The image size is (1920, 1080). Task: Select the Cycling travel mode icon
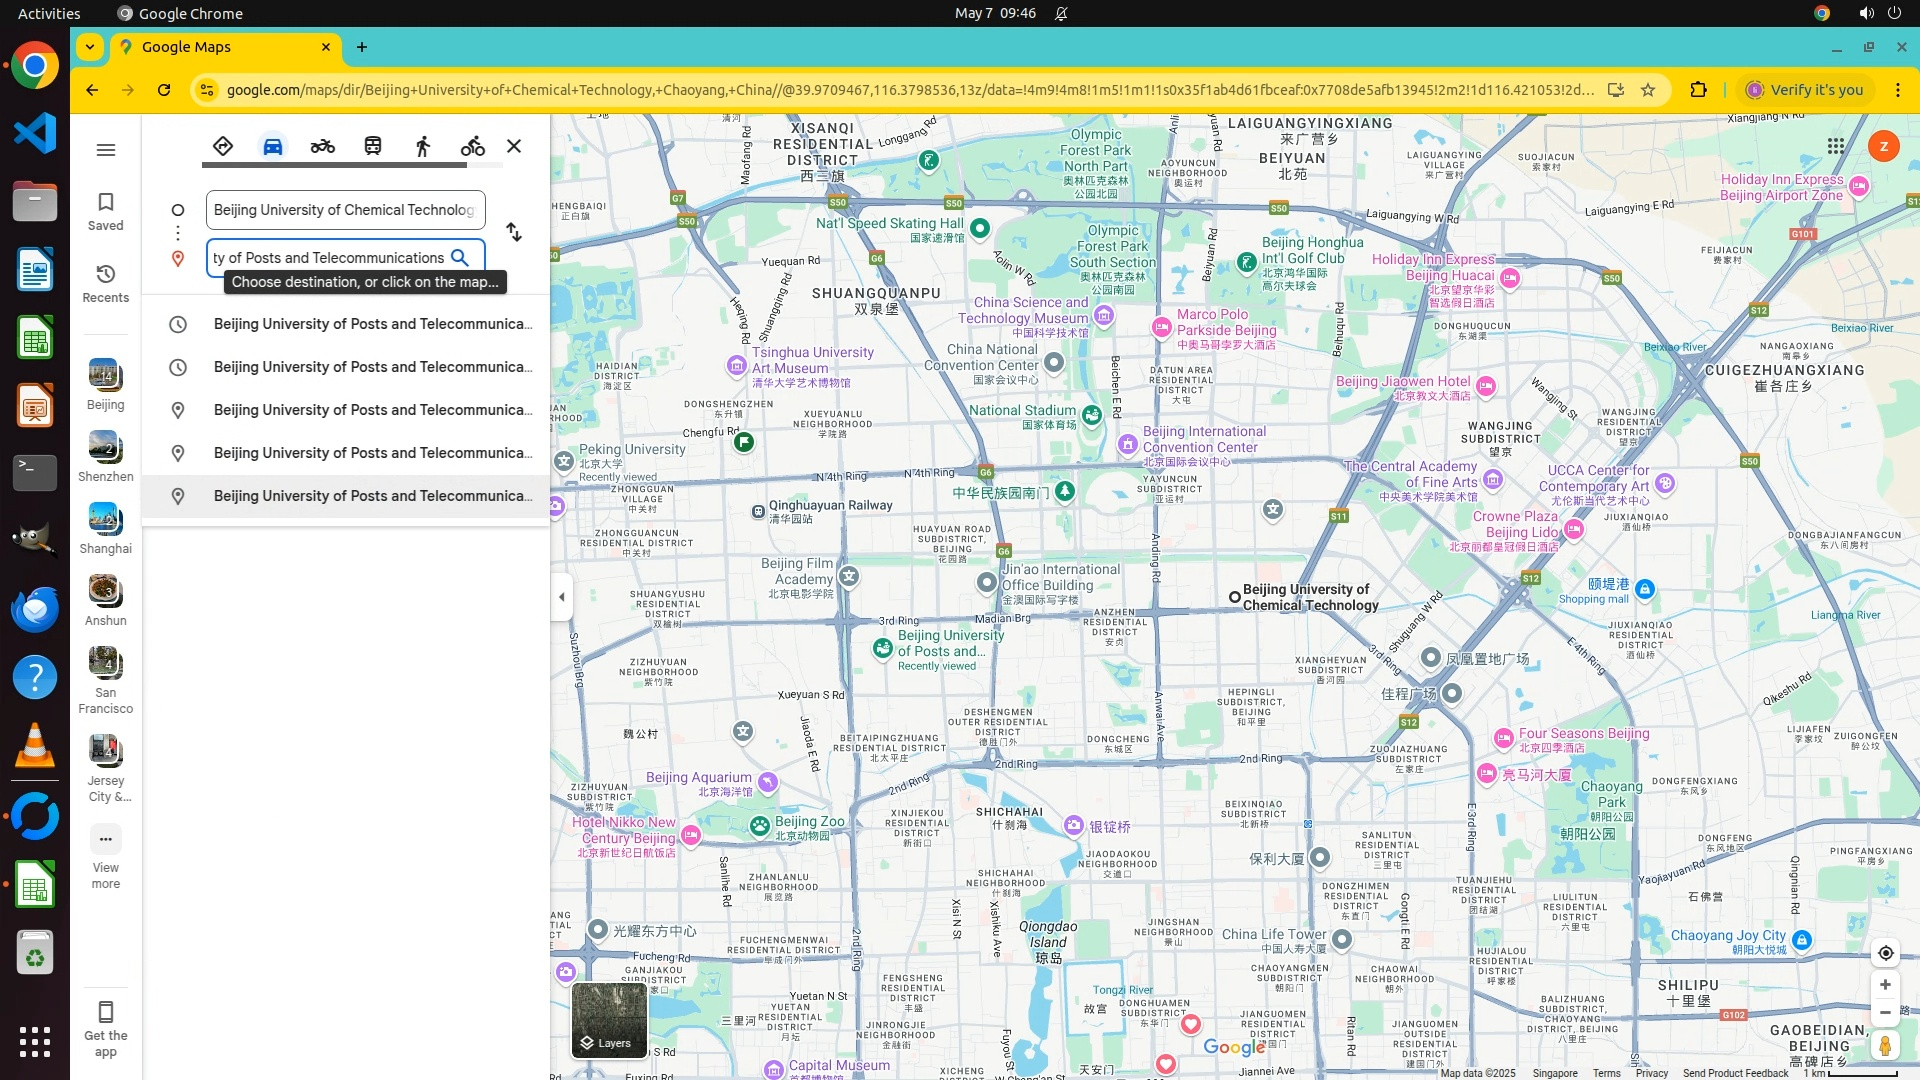473,146
